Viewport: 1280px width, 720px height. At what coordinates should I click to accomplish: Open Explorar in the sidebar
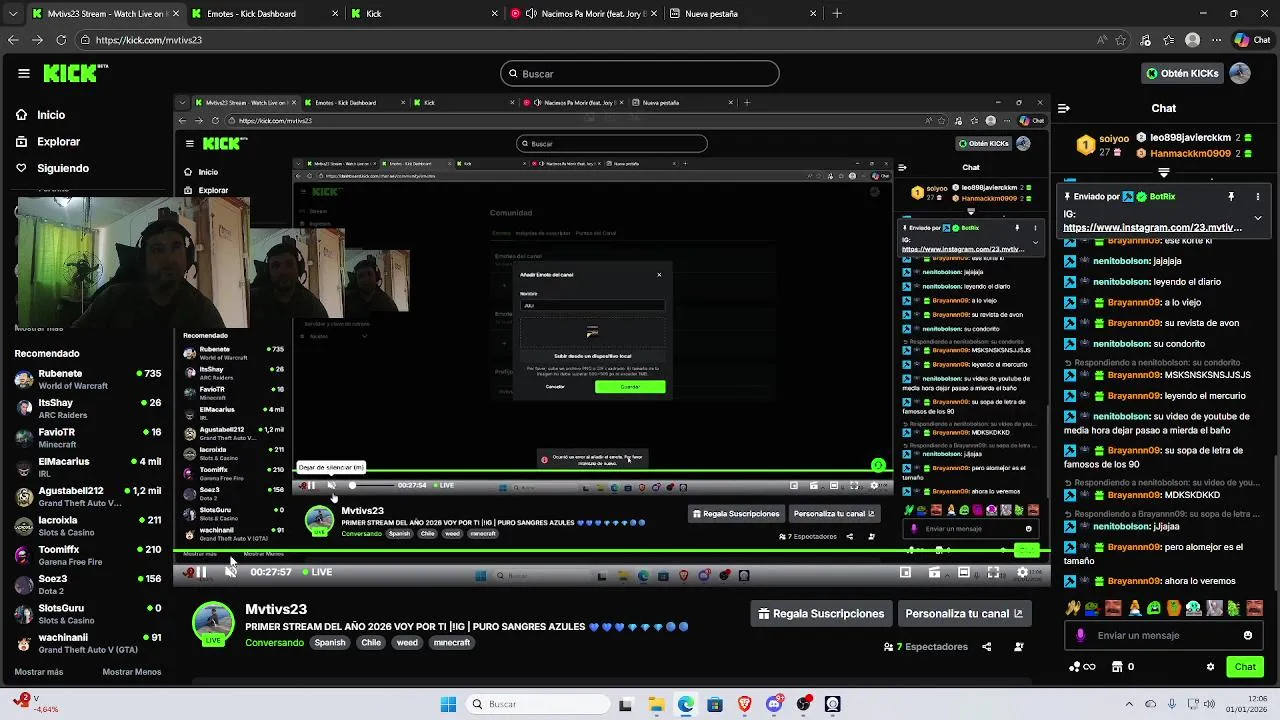click(58, 142)
